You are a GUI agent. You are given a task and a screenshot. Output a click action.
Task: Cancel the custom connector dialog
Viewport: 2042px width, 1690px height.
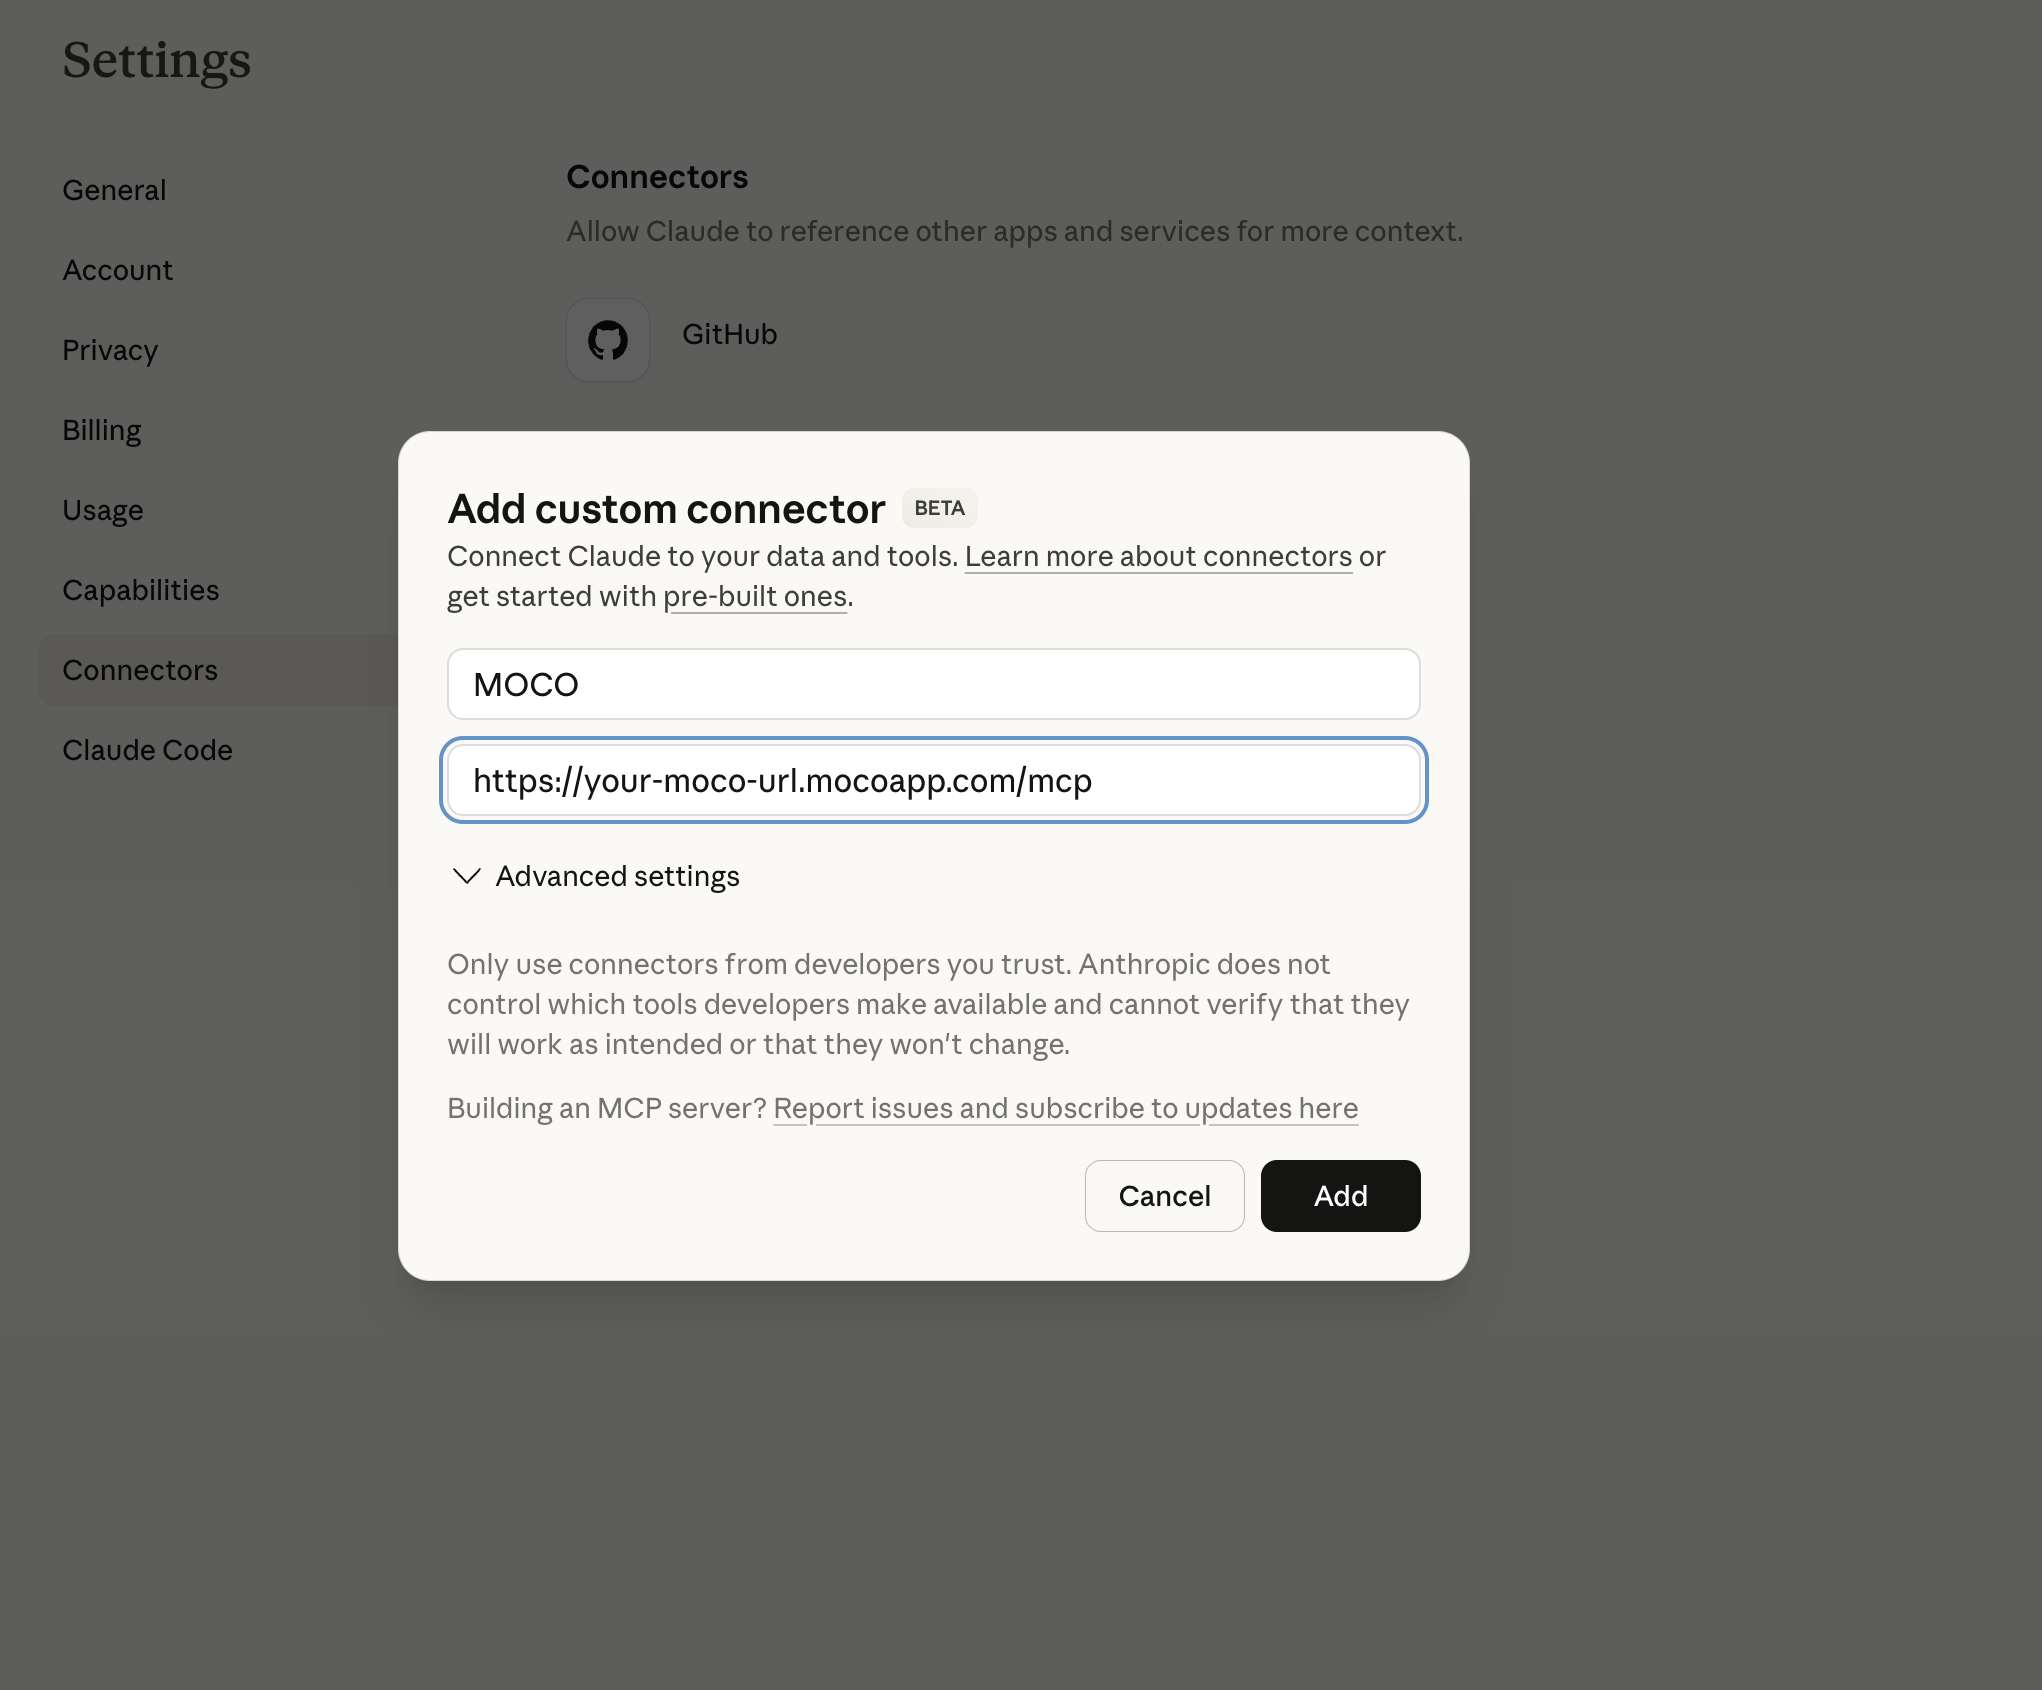1164,1196
